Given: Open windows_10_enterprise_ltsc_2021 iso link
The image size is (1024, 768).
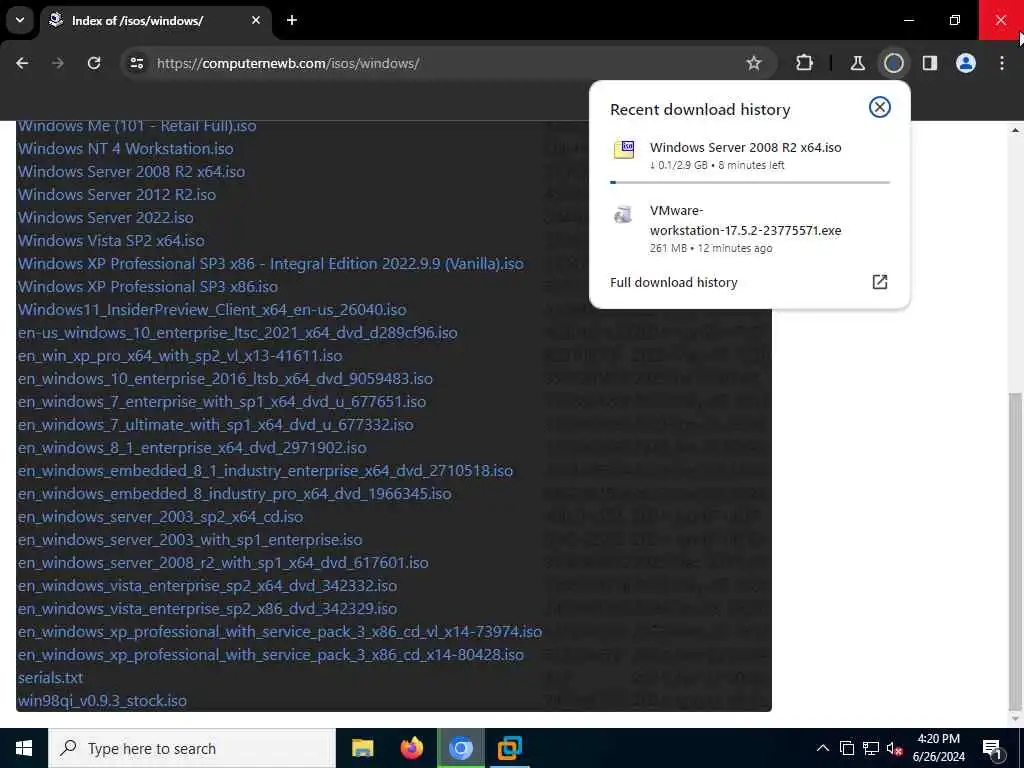Looking at the screenshot, I should (237, 332).
